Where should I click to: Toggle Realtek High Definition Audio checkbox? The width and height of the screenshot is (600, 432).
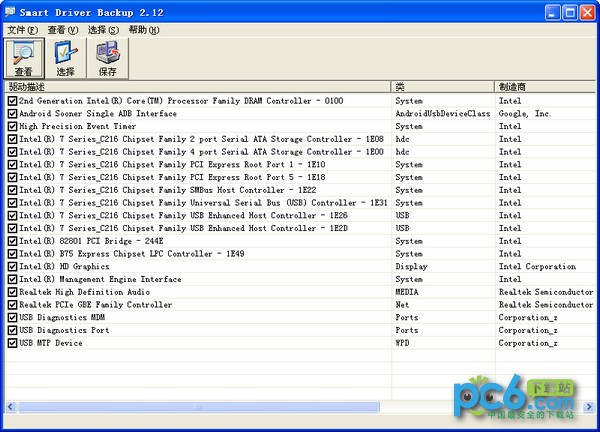pyautogui.click(x=12, y=292)
